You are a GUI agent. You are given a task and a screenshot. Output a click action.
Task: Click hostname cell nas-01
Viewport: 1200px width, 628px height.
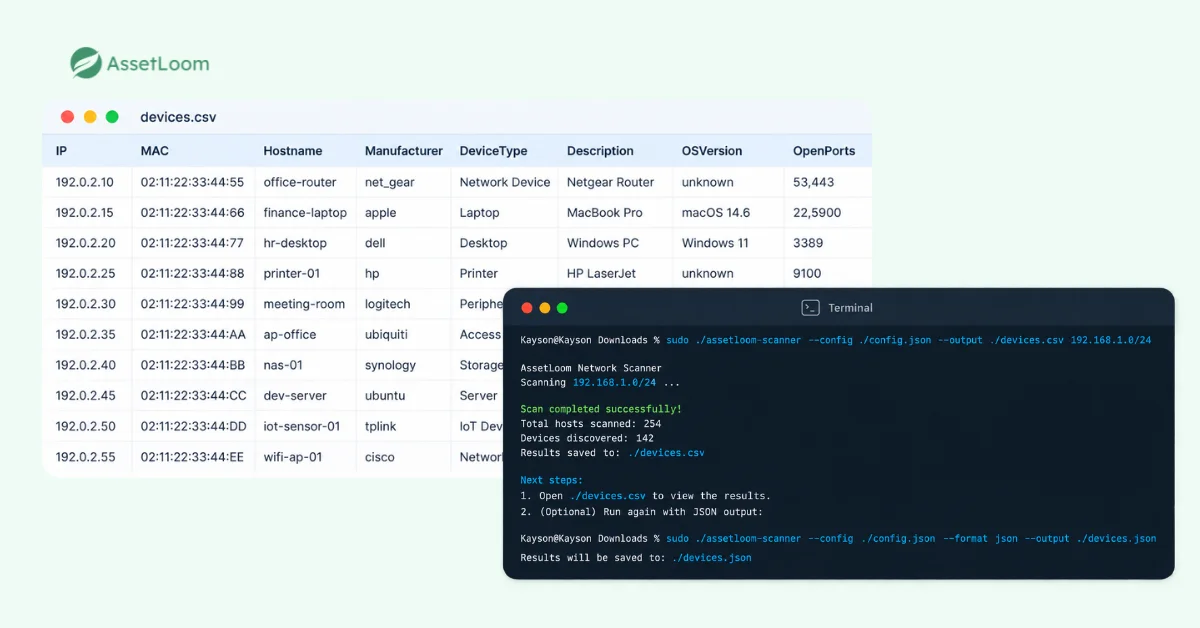[x=283, y=365]
